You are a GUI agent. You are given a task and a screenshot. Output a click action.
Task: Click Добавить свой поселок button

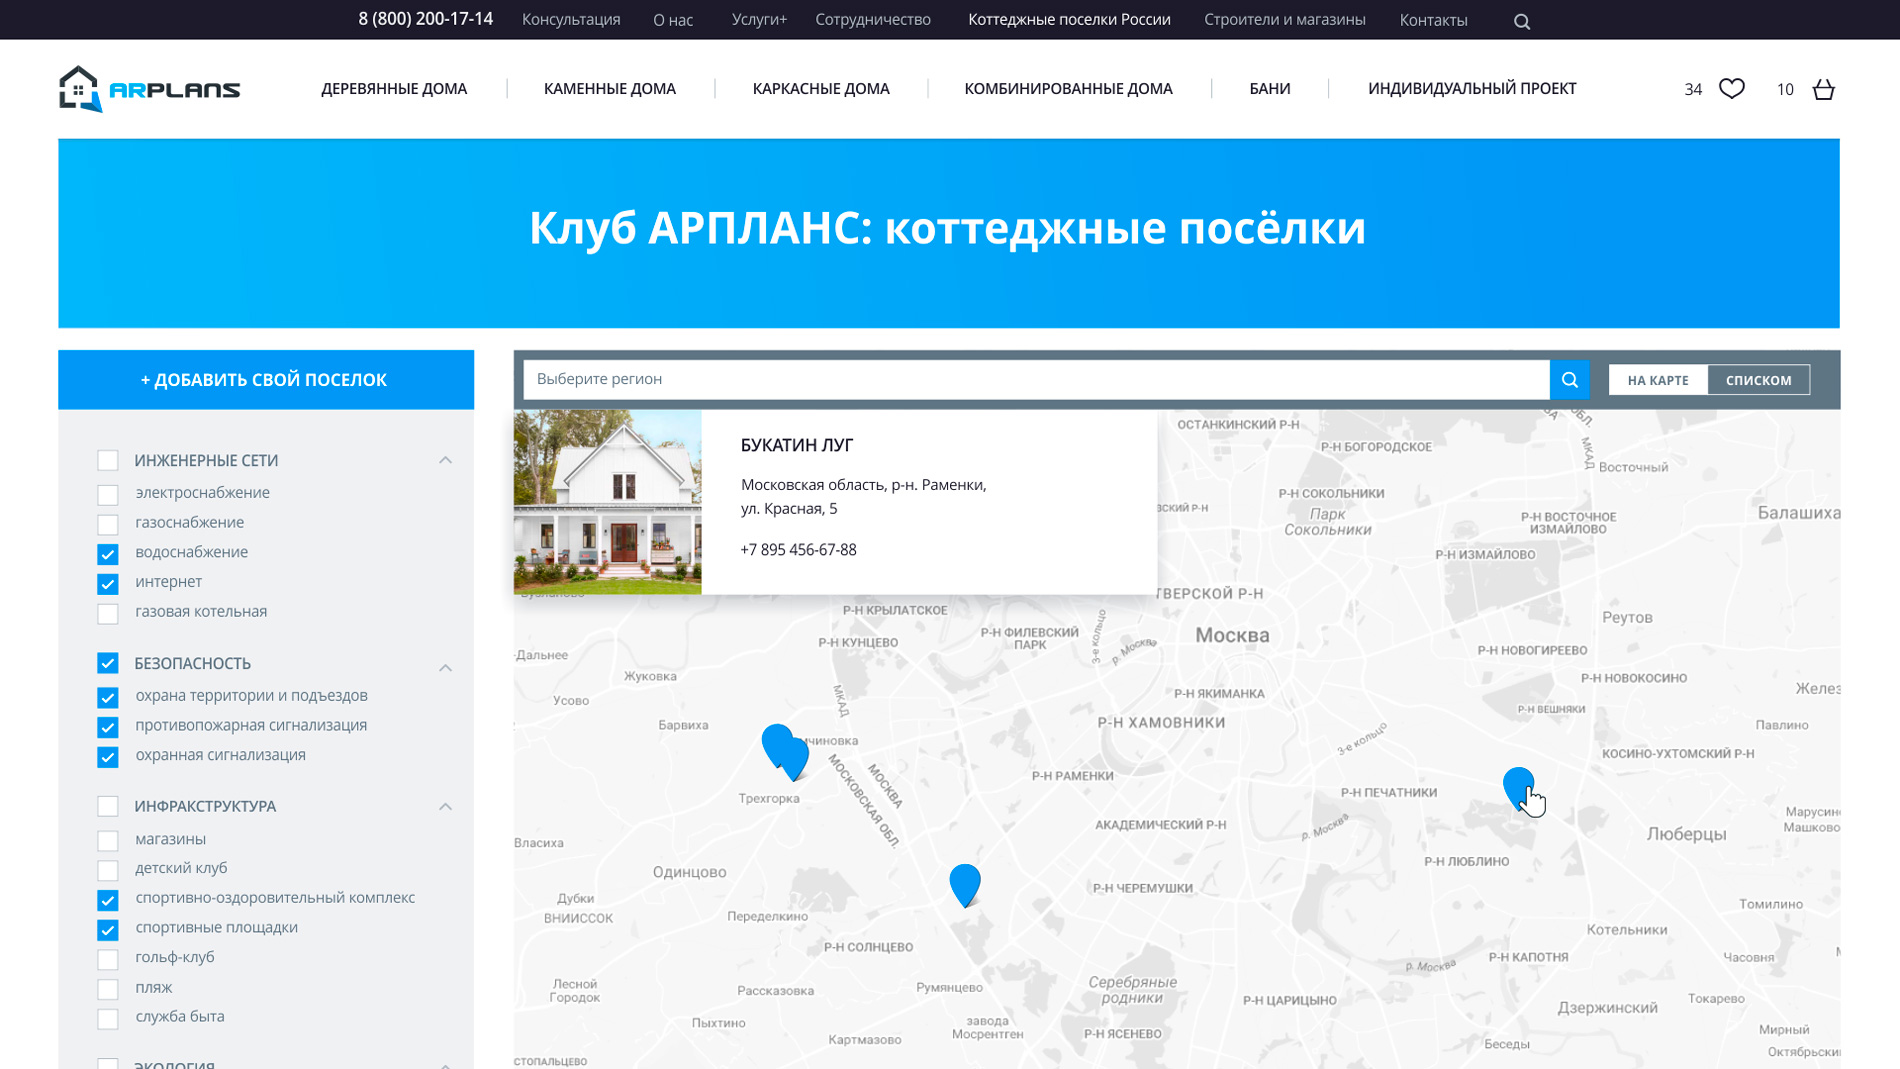point(265,380)
